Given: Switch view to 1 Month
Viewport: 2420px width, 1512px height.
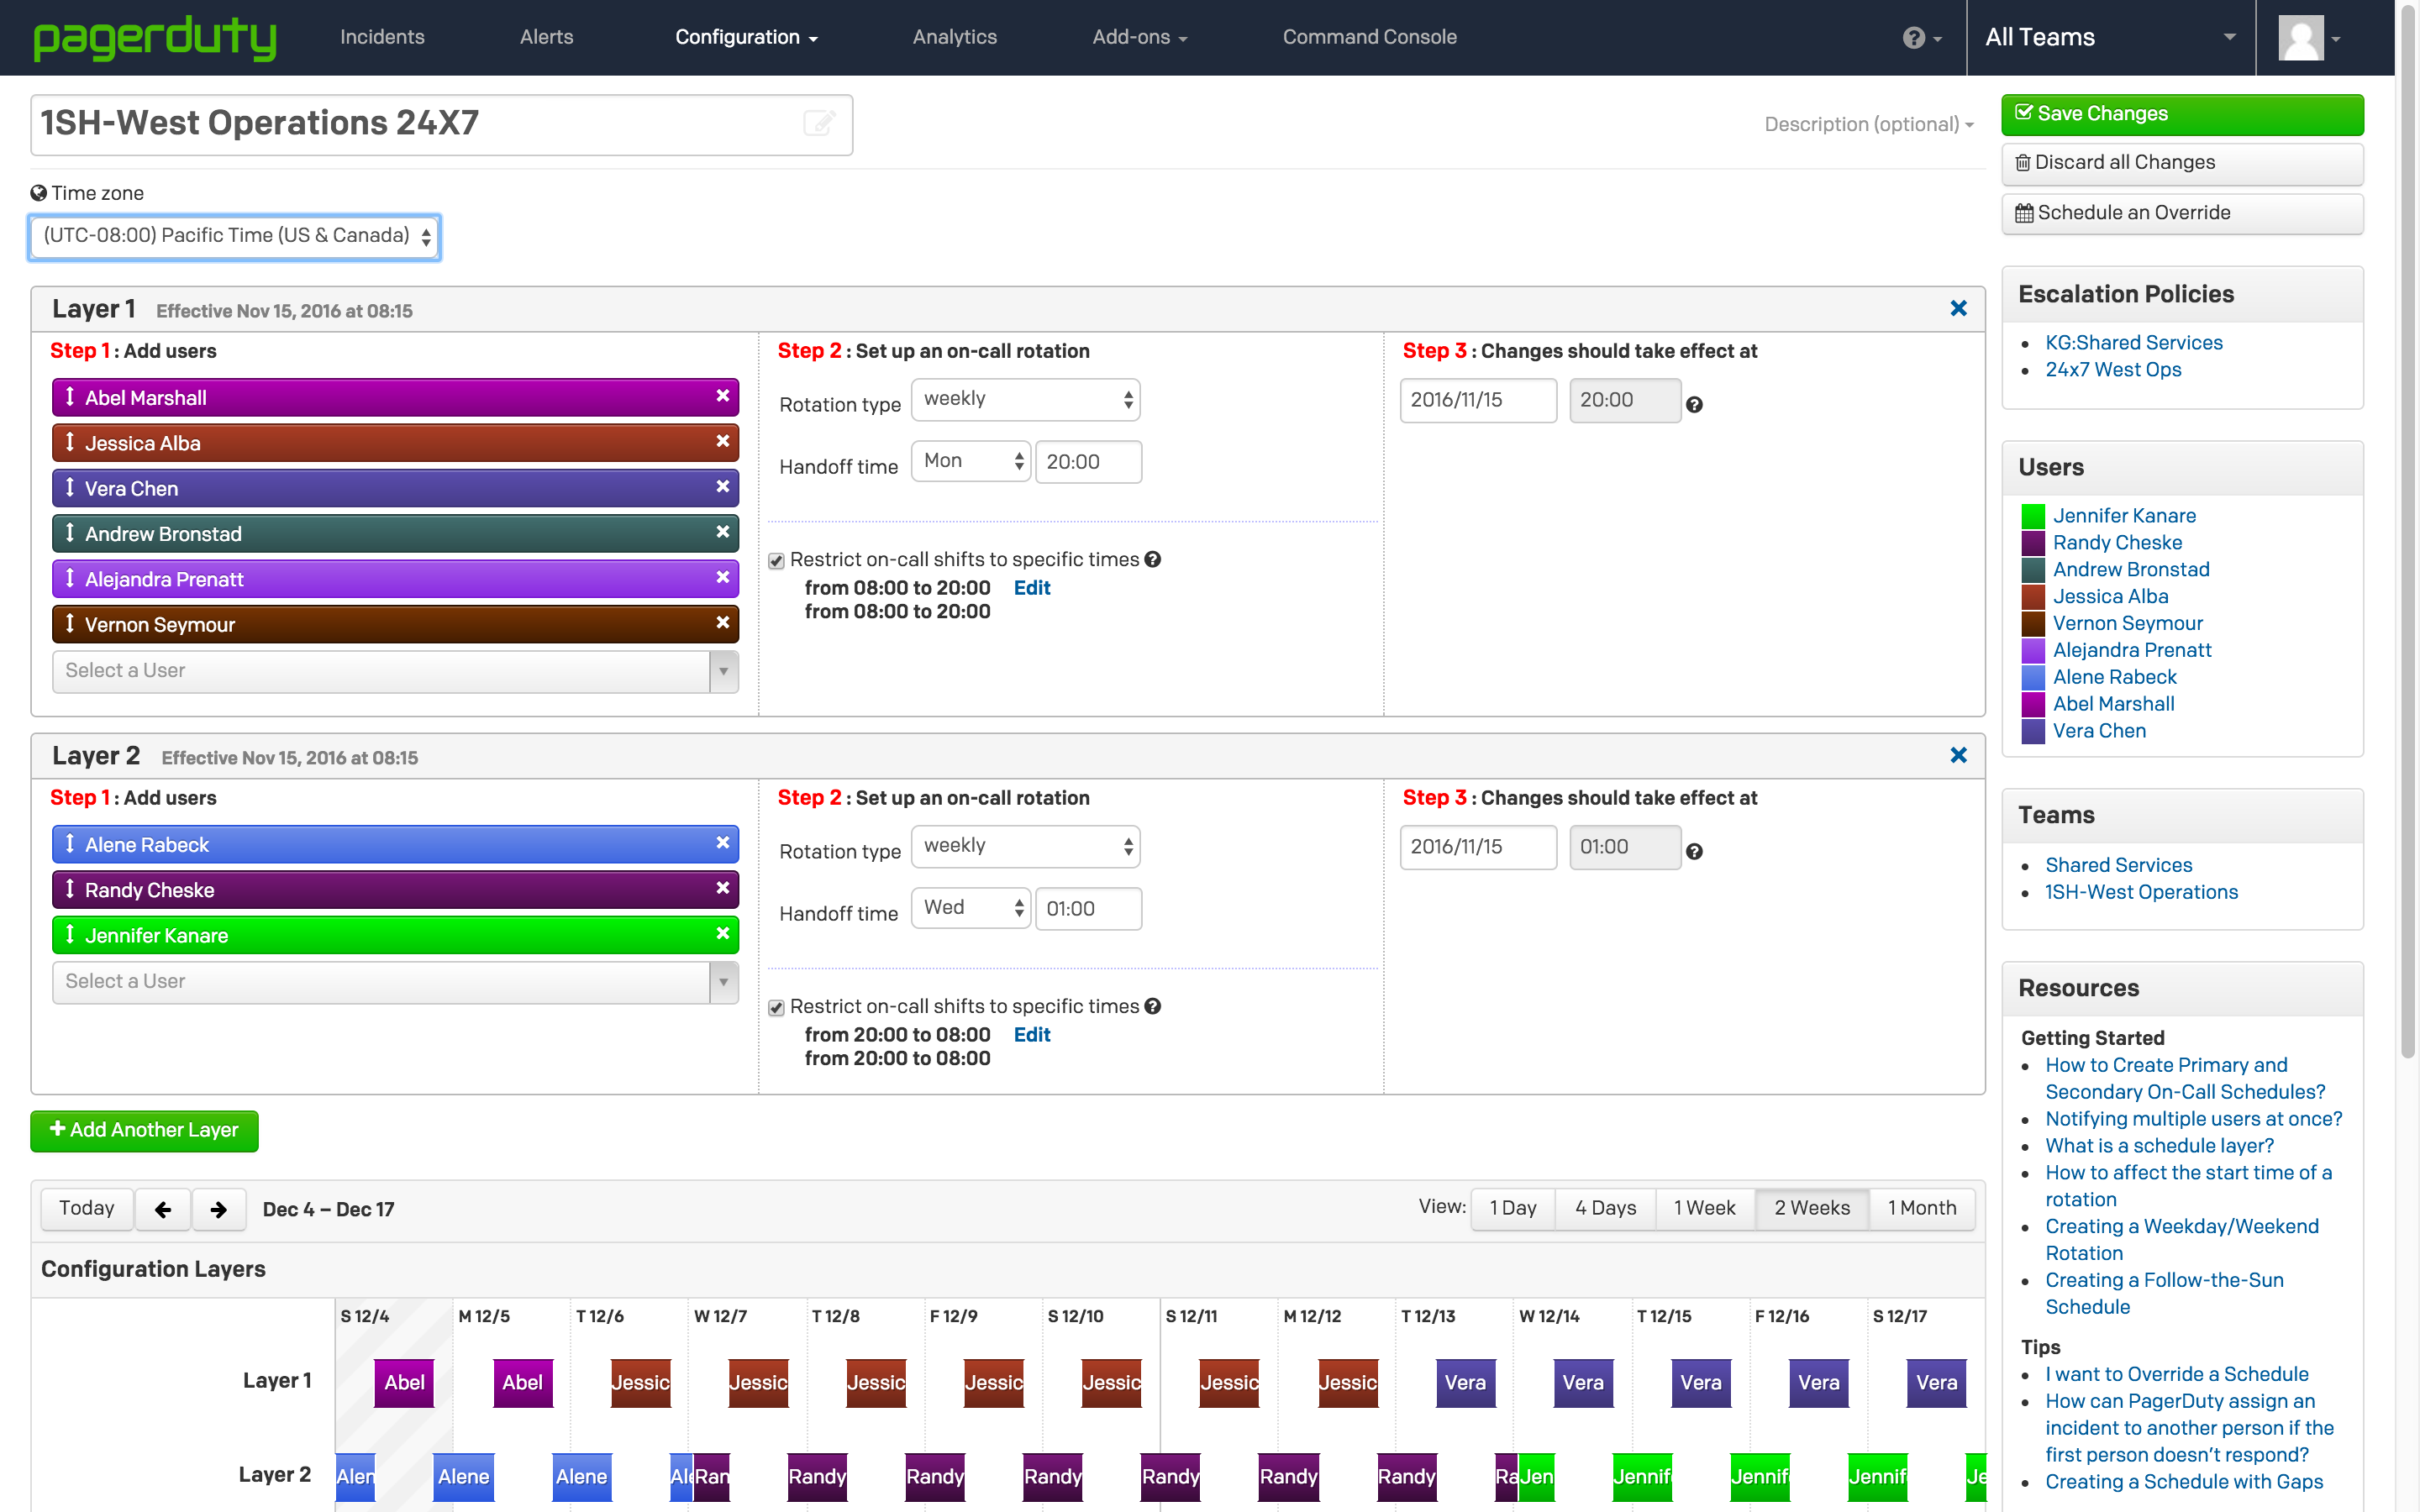Looking at the screenshot, I should point(1921,1208).
